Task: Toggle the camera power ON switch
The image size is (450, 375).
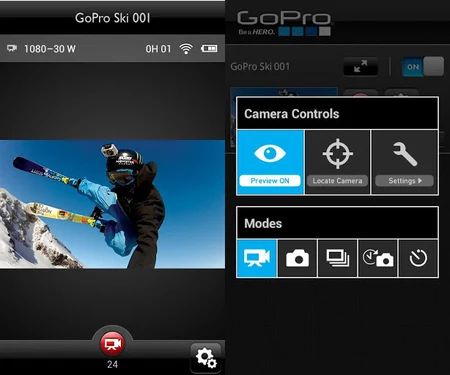Action: (x=423, y=67)
